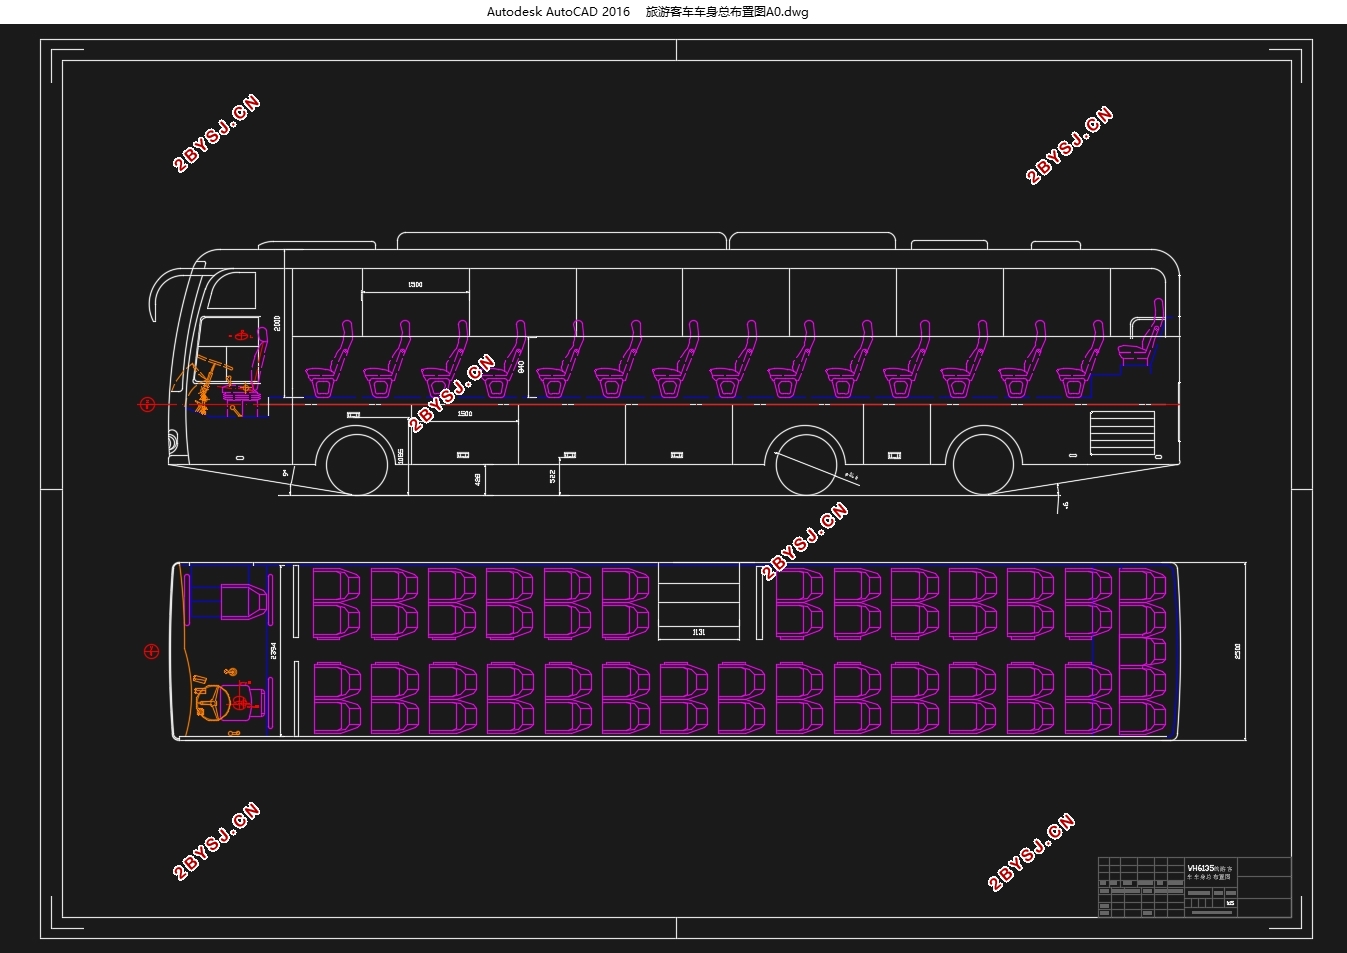Click the VH6135 title block text
This screenshot has width=1347, height=953.
(x=1199, y=867)
